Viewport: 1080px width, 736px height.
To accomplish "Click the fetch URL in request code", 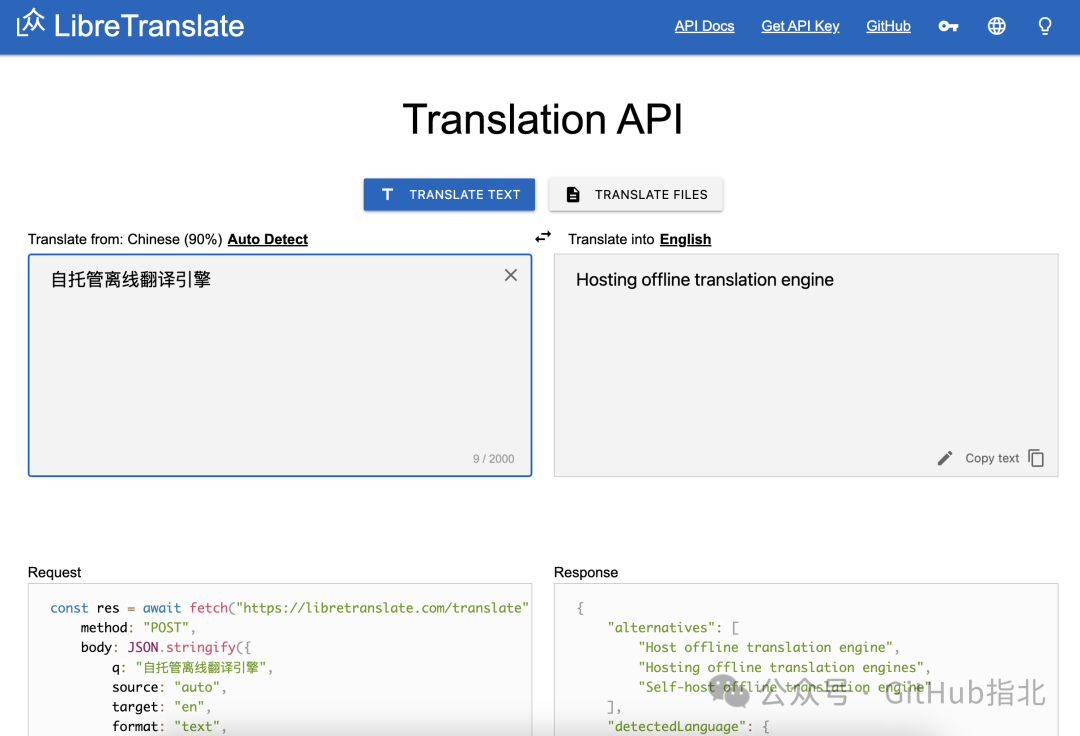I will pos(382,609).
